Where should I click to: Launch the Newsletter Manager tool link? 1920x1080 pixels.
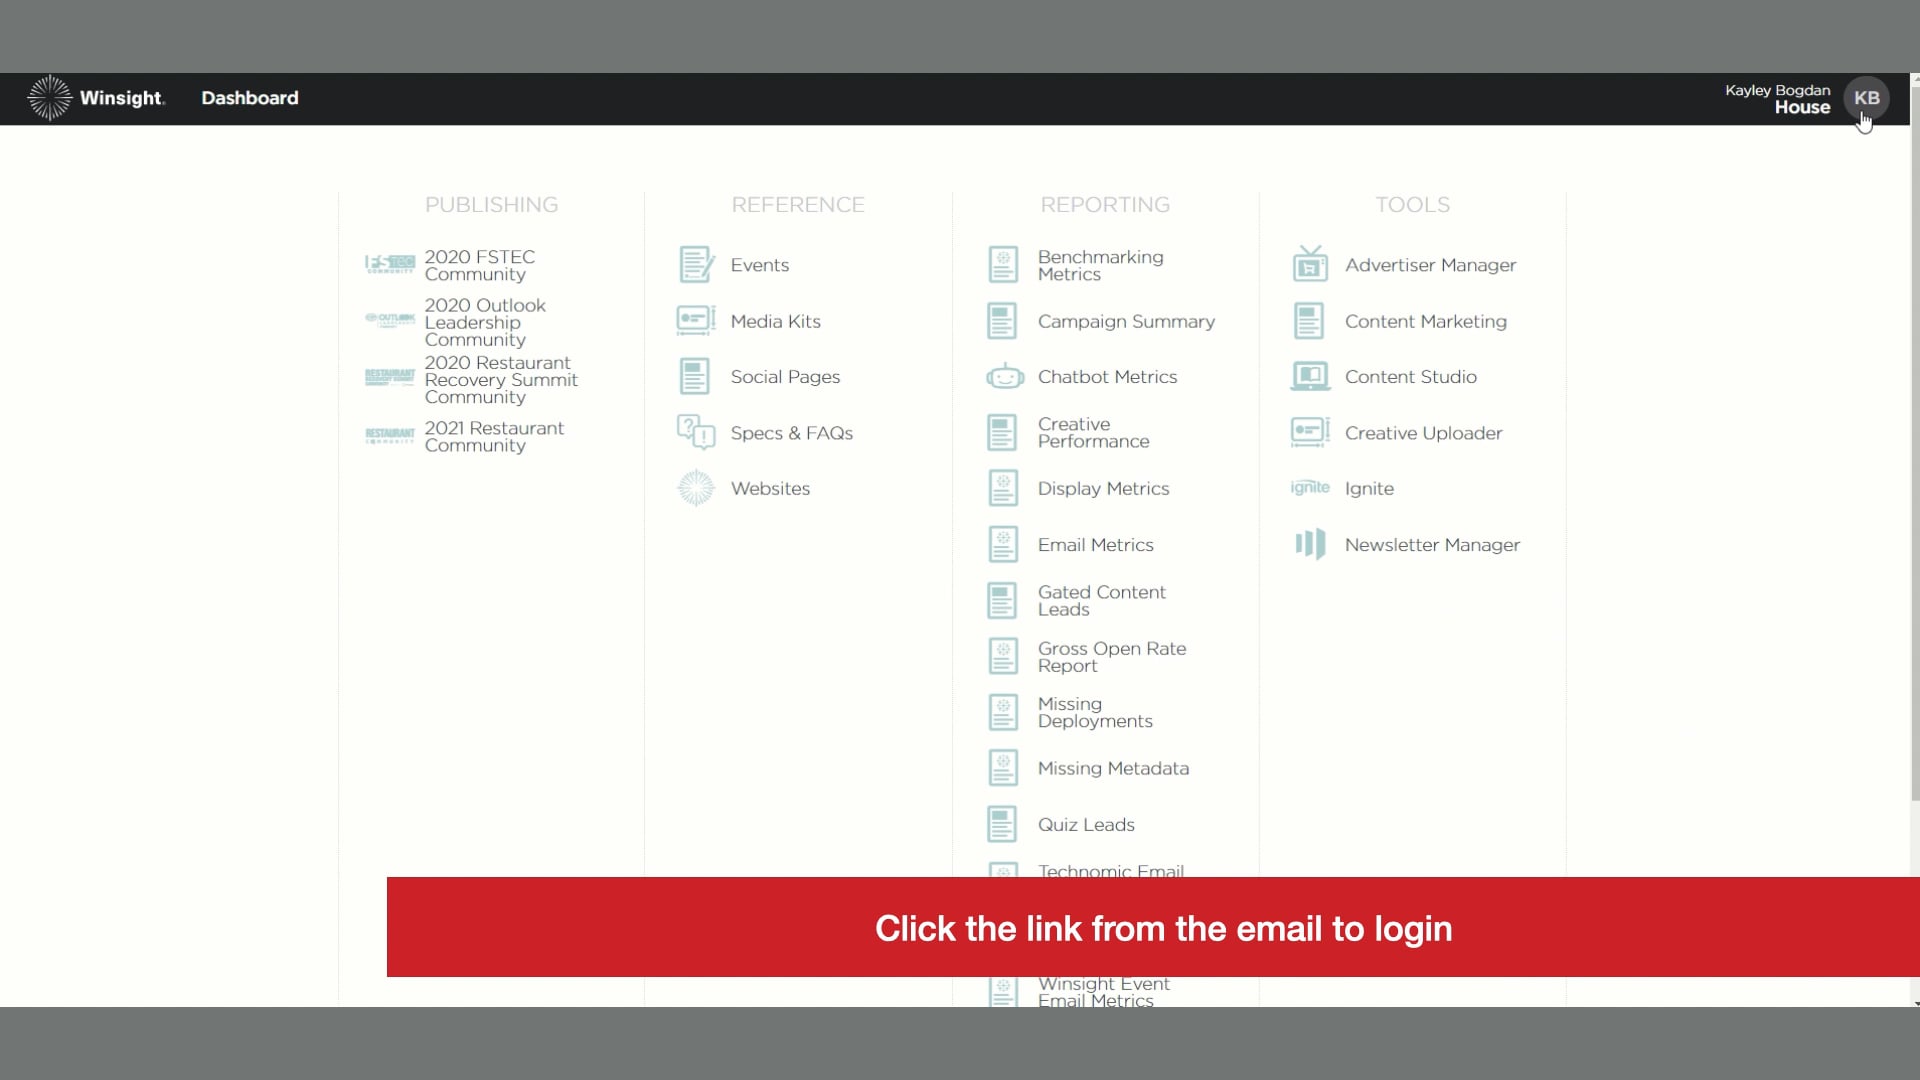coord(1432,545)
